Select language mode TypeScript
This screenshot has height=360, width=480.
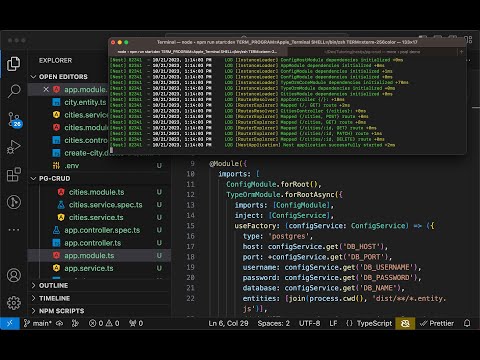374,323
